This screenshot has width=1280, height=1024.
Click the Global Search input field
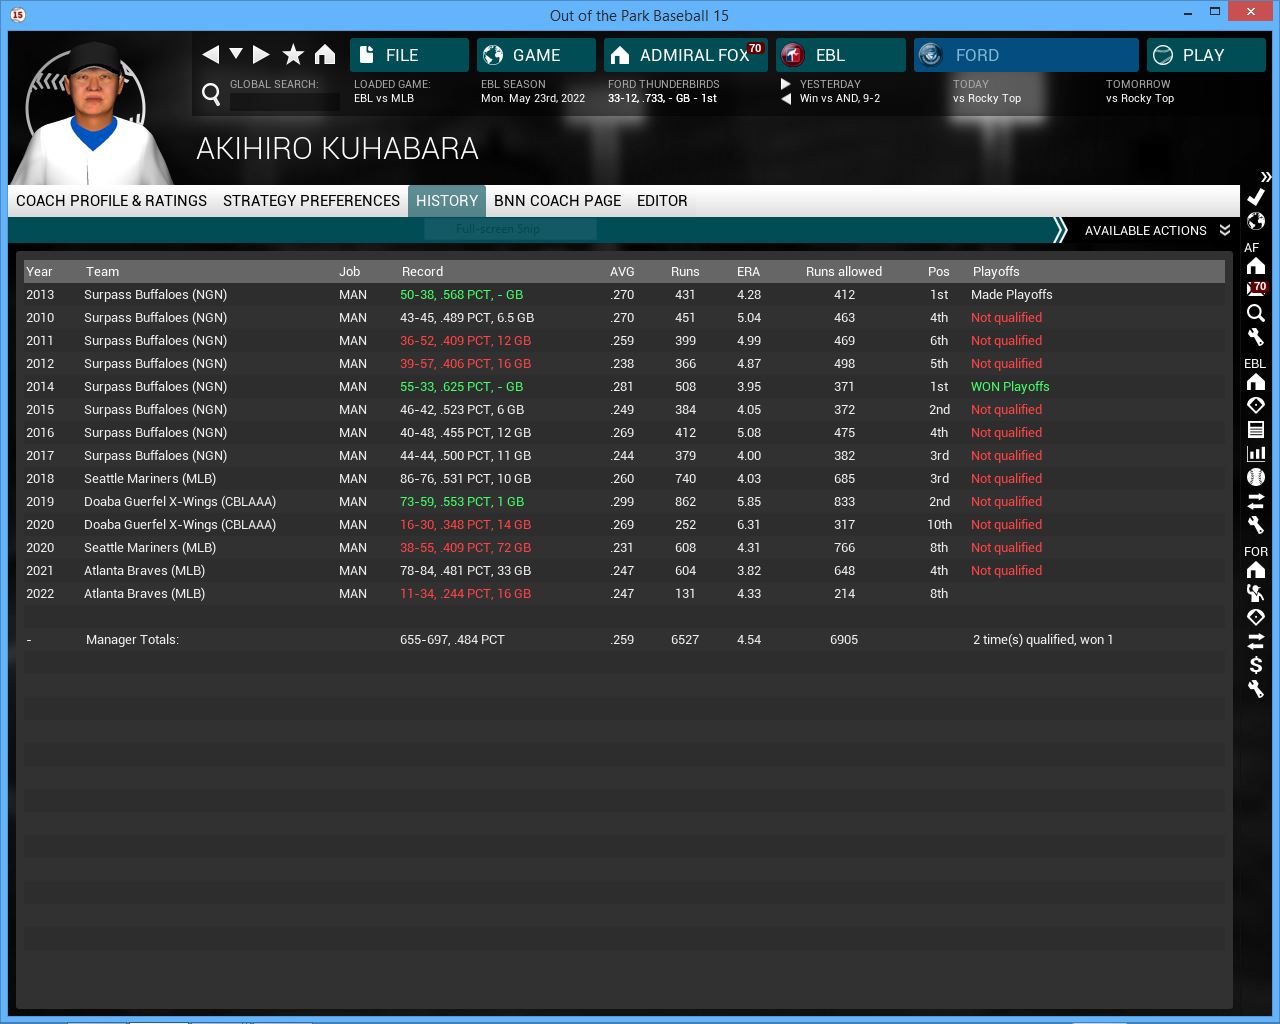(x=284, y=101)
